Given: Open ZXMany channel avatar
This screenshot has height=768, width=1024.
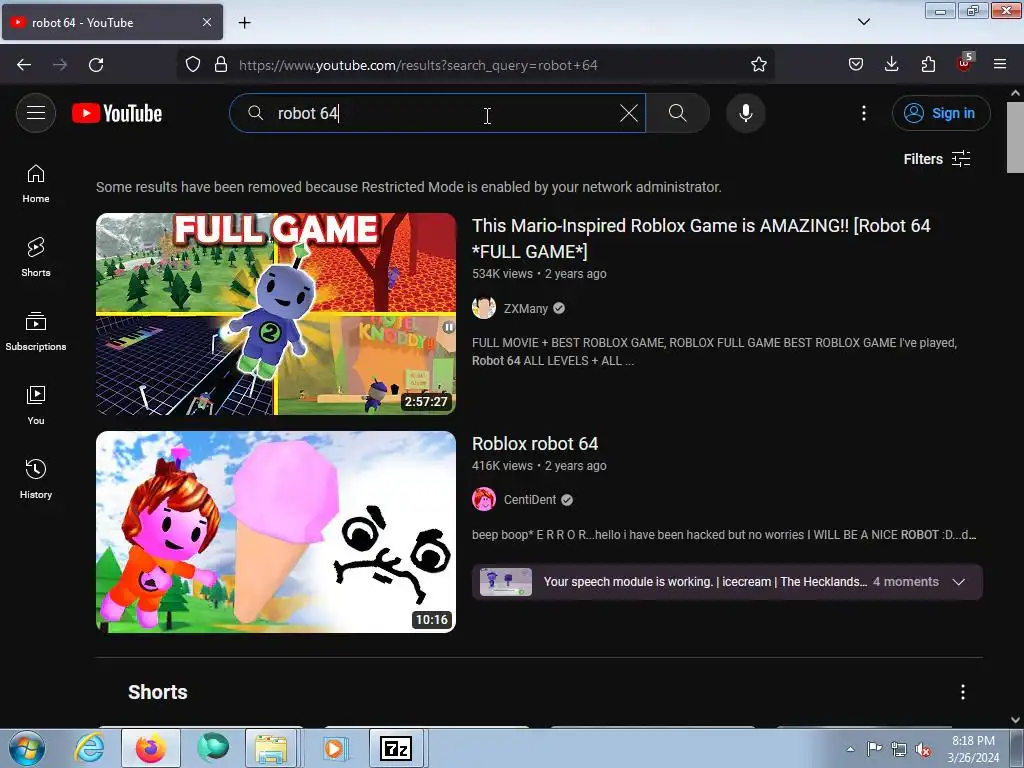Looking at the screenshot, I should click(484, 308).
